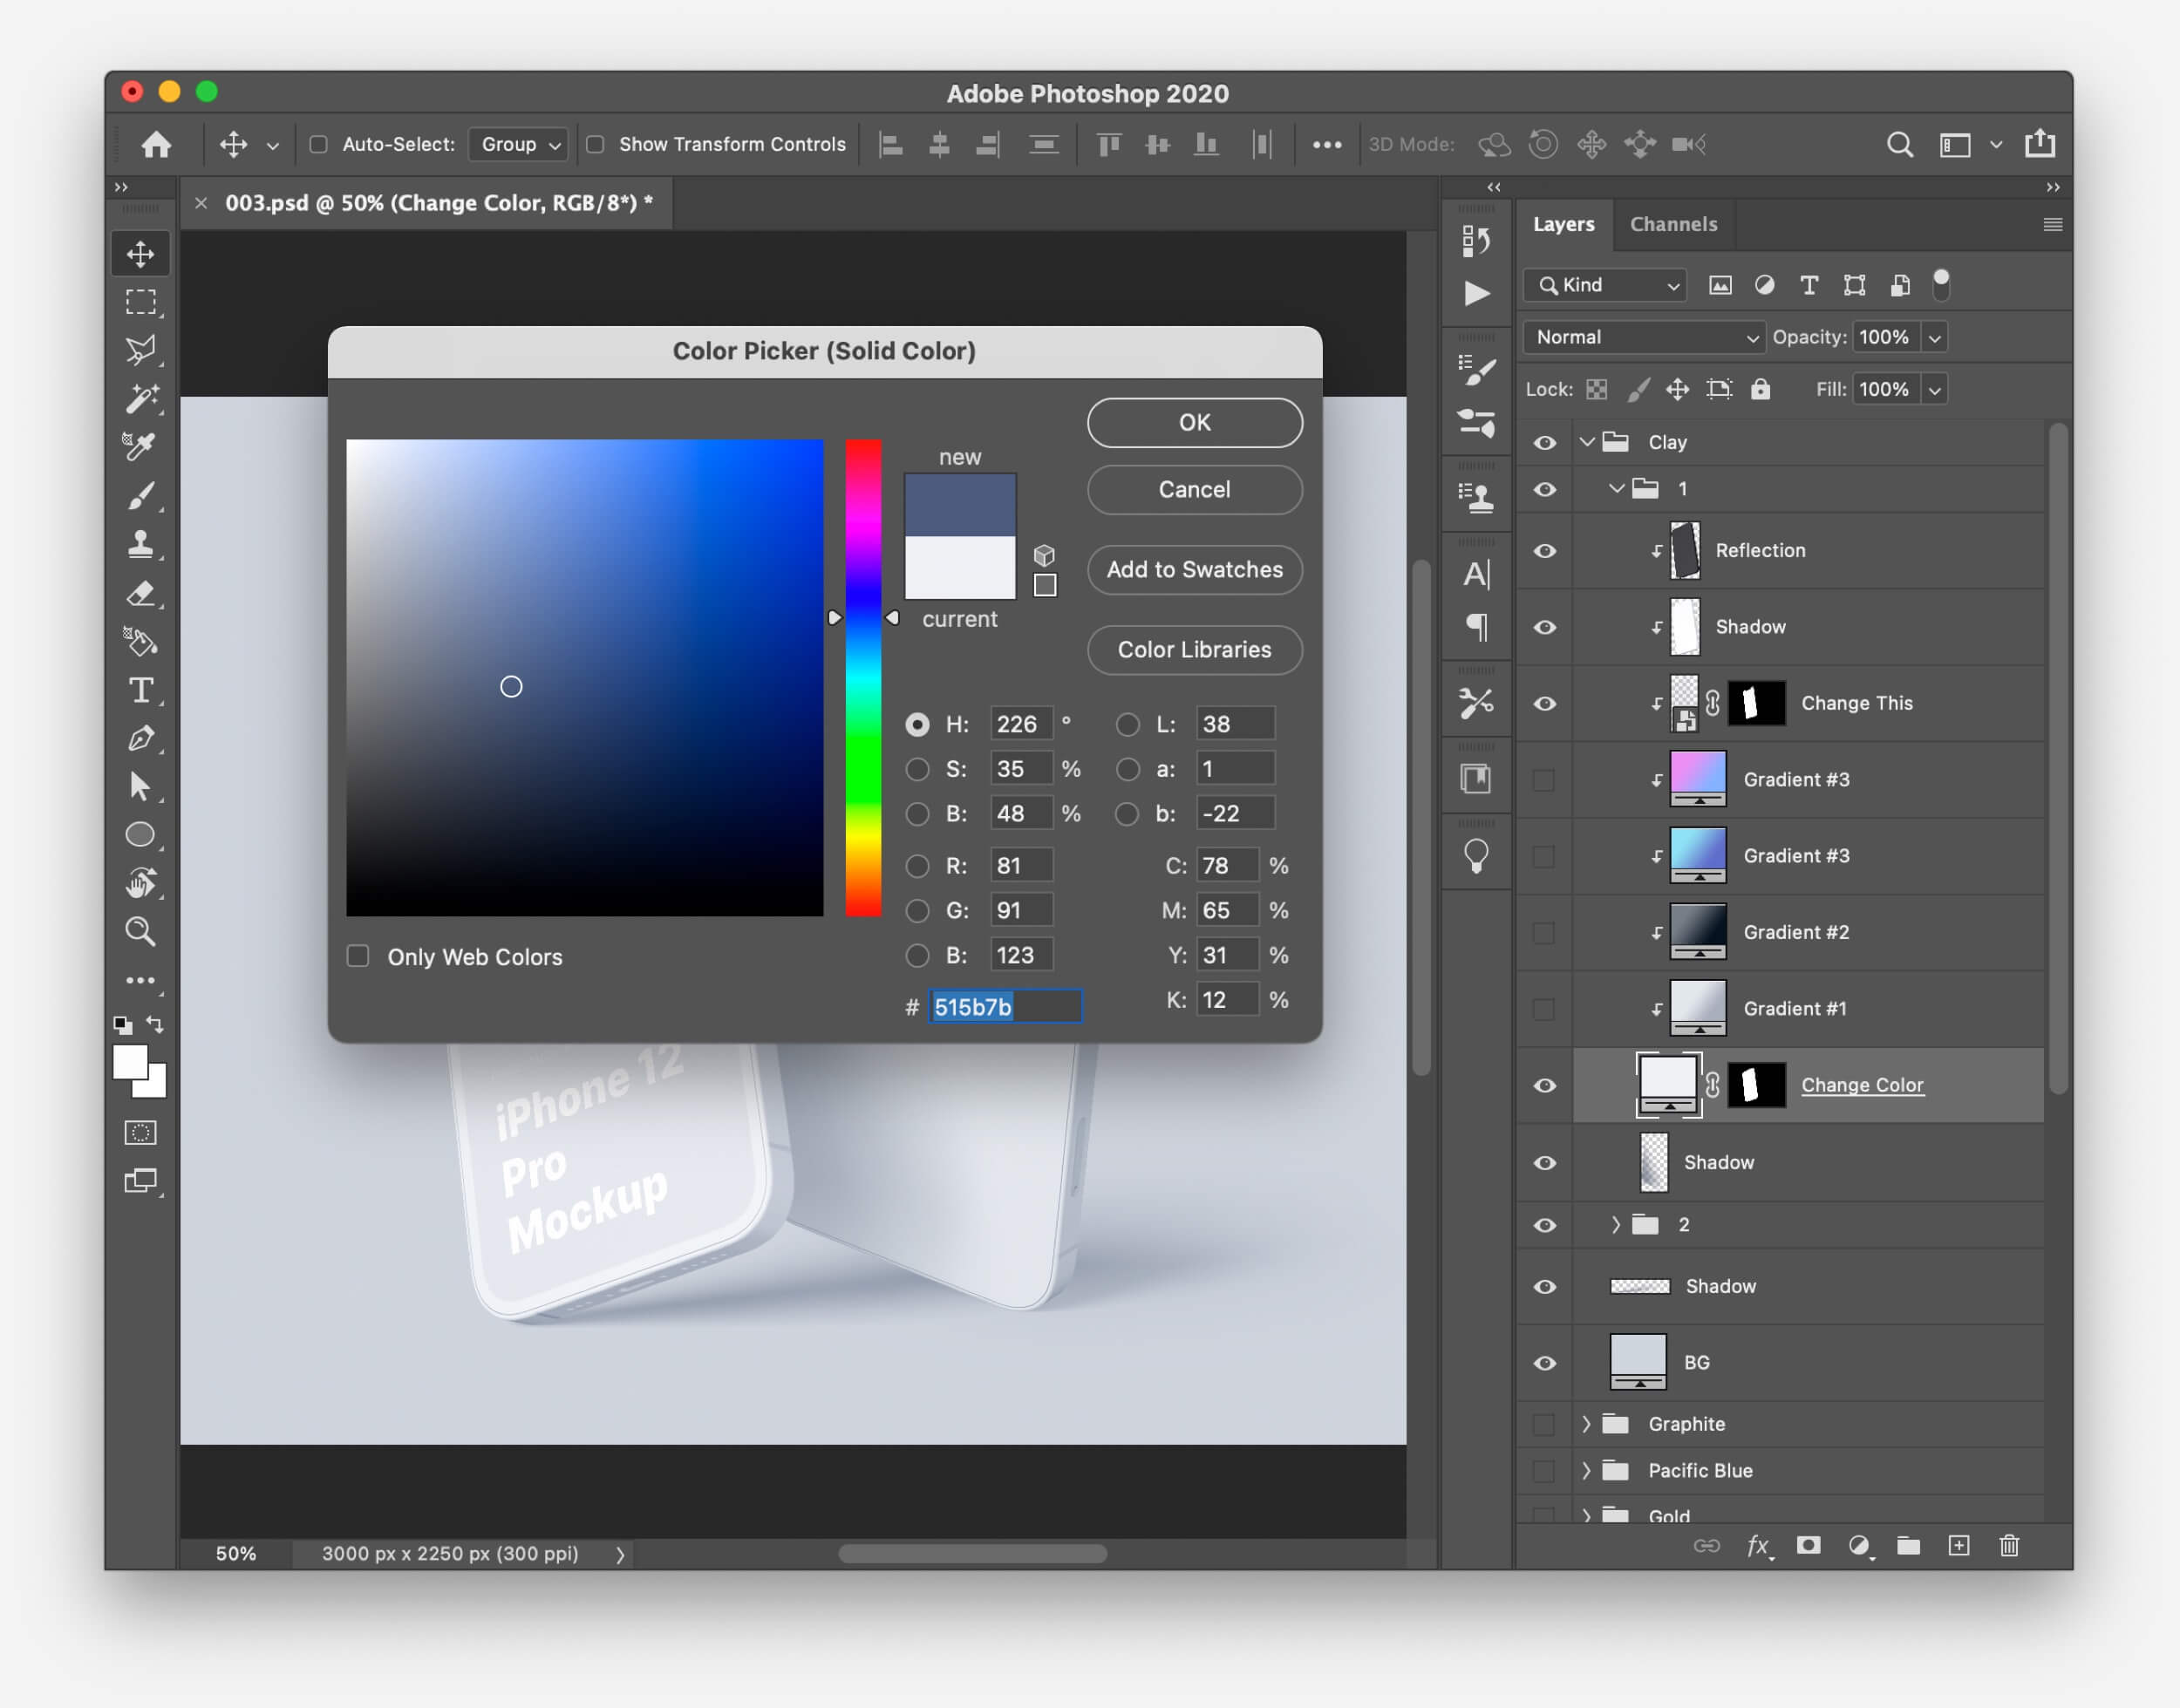Select the Polygonal Lasso tool

click(x=140, y=350)
